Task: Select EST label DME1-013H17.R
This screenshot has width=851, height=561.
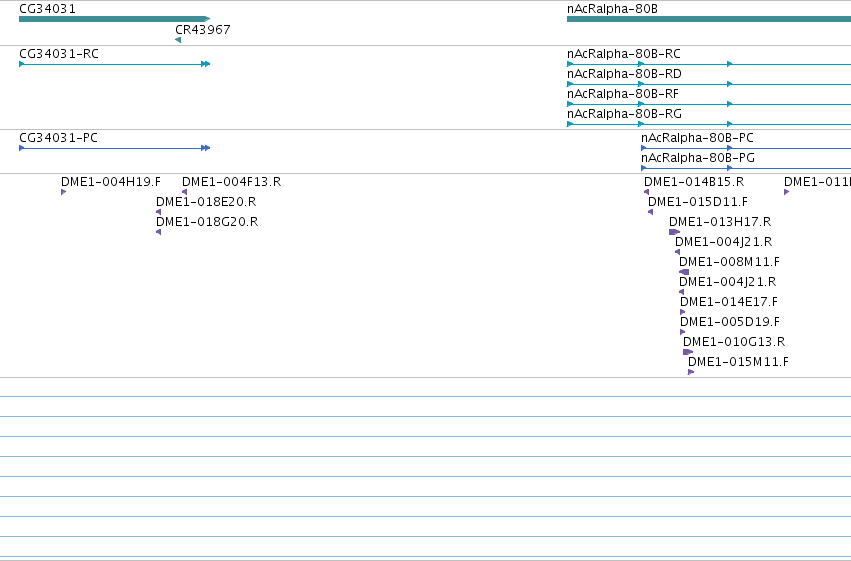Action: [720, 222]
